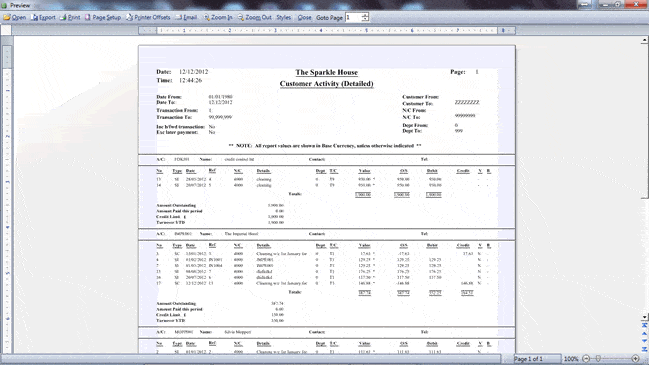Image resolution: width=649 pixels, height=365 pixels.
Task: Go to previous page arrow
Action: coord(644,334)
